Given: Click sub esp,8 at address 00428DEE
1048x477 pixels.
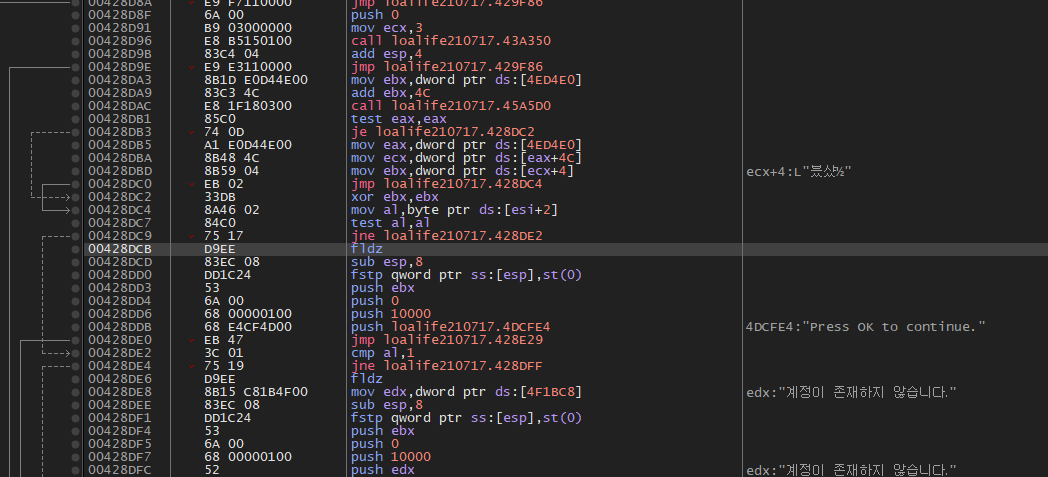Looking at the screenshot, I should tap(387, 406).
